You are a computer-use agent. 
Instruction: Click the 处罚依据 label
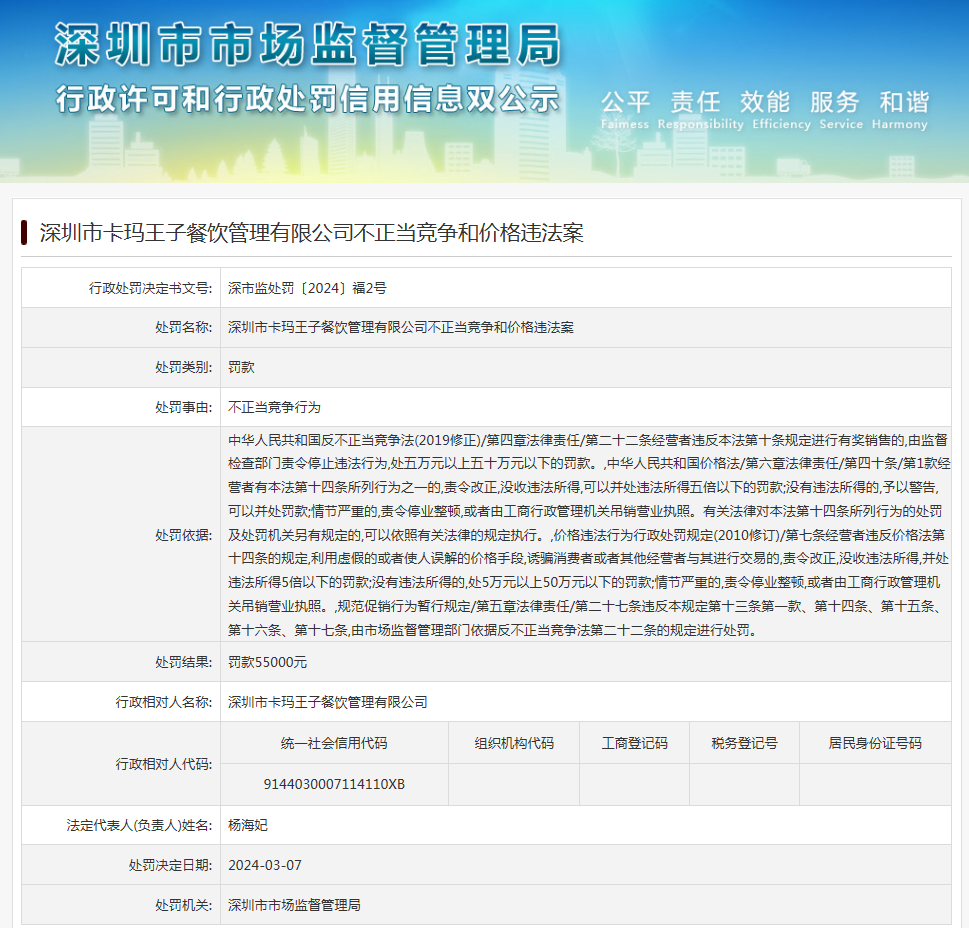184,535
